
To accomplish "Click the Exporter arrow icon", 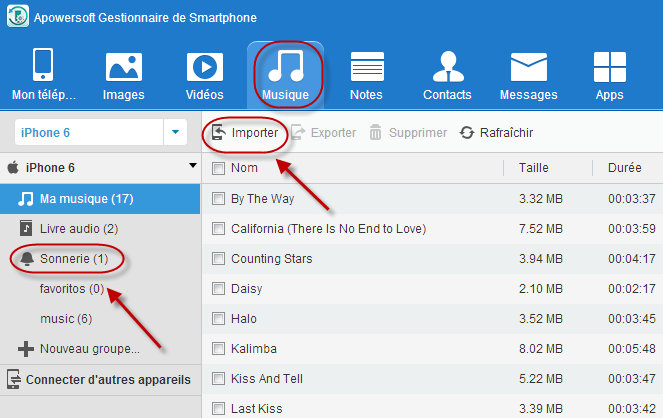I will pos(298,132).
